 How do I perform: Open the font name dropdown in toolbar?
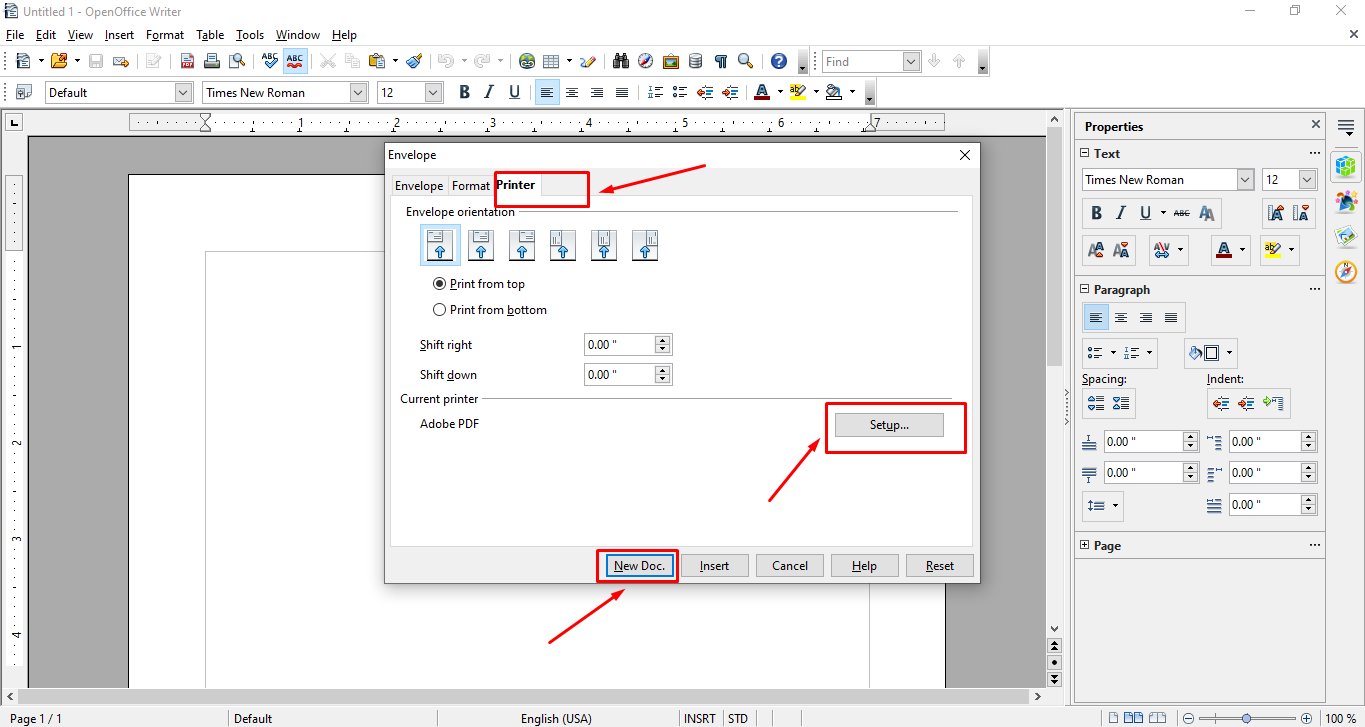(x=358, y=92)
